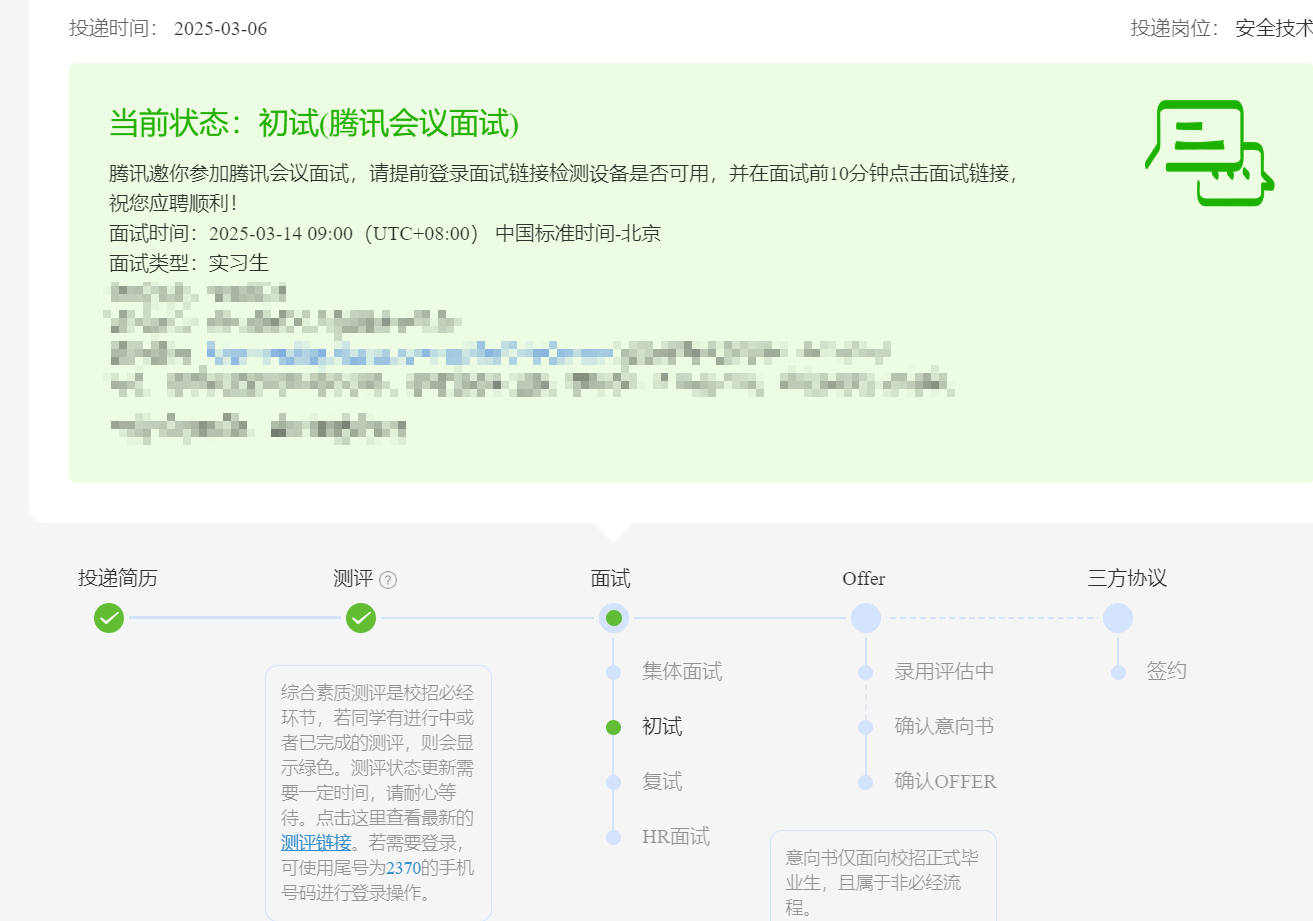Click the green interview chat icon

(x=1209, y=153)
